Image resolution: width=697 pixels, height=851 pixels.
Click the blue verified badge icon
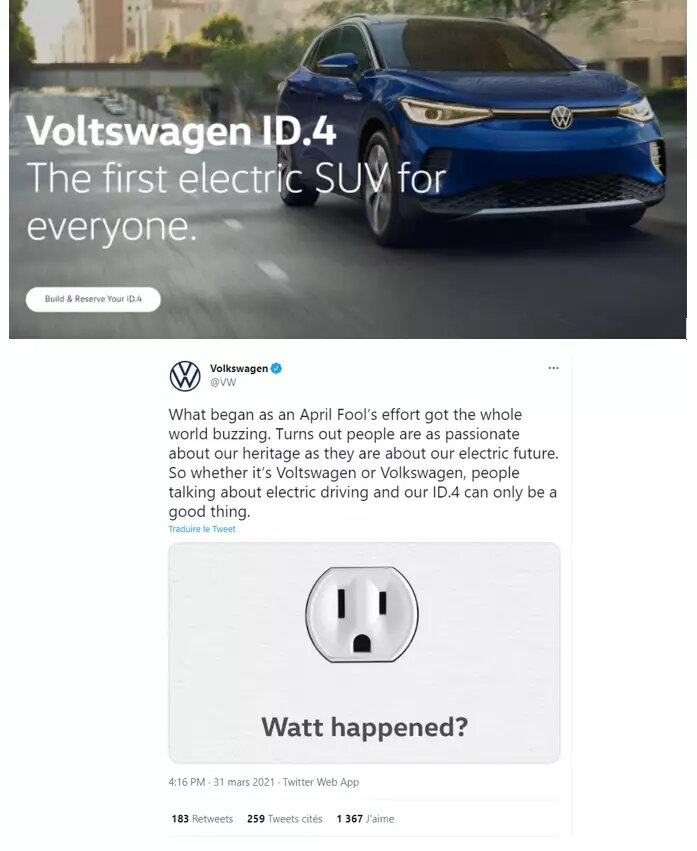pos(276,368)
